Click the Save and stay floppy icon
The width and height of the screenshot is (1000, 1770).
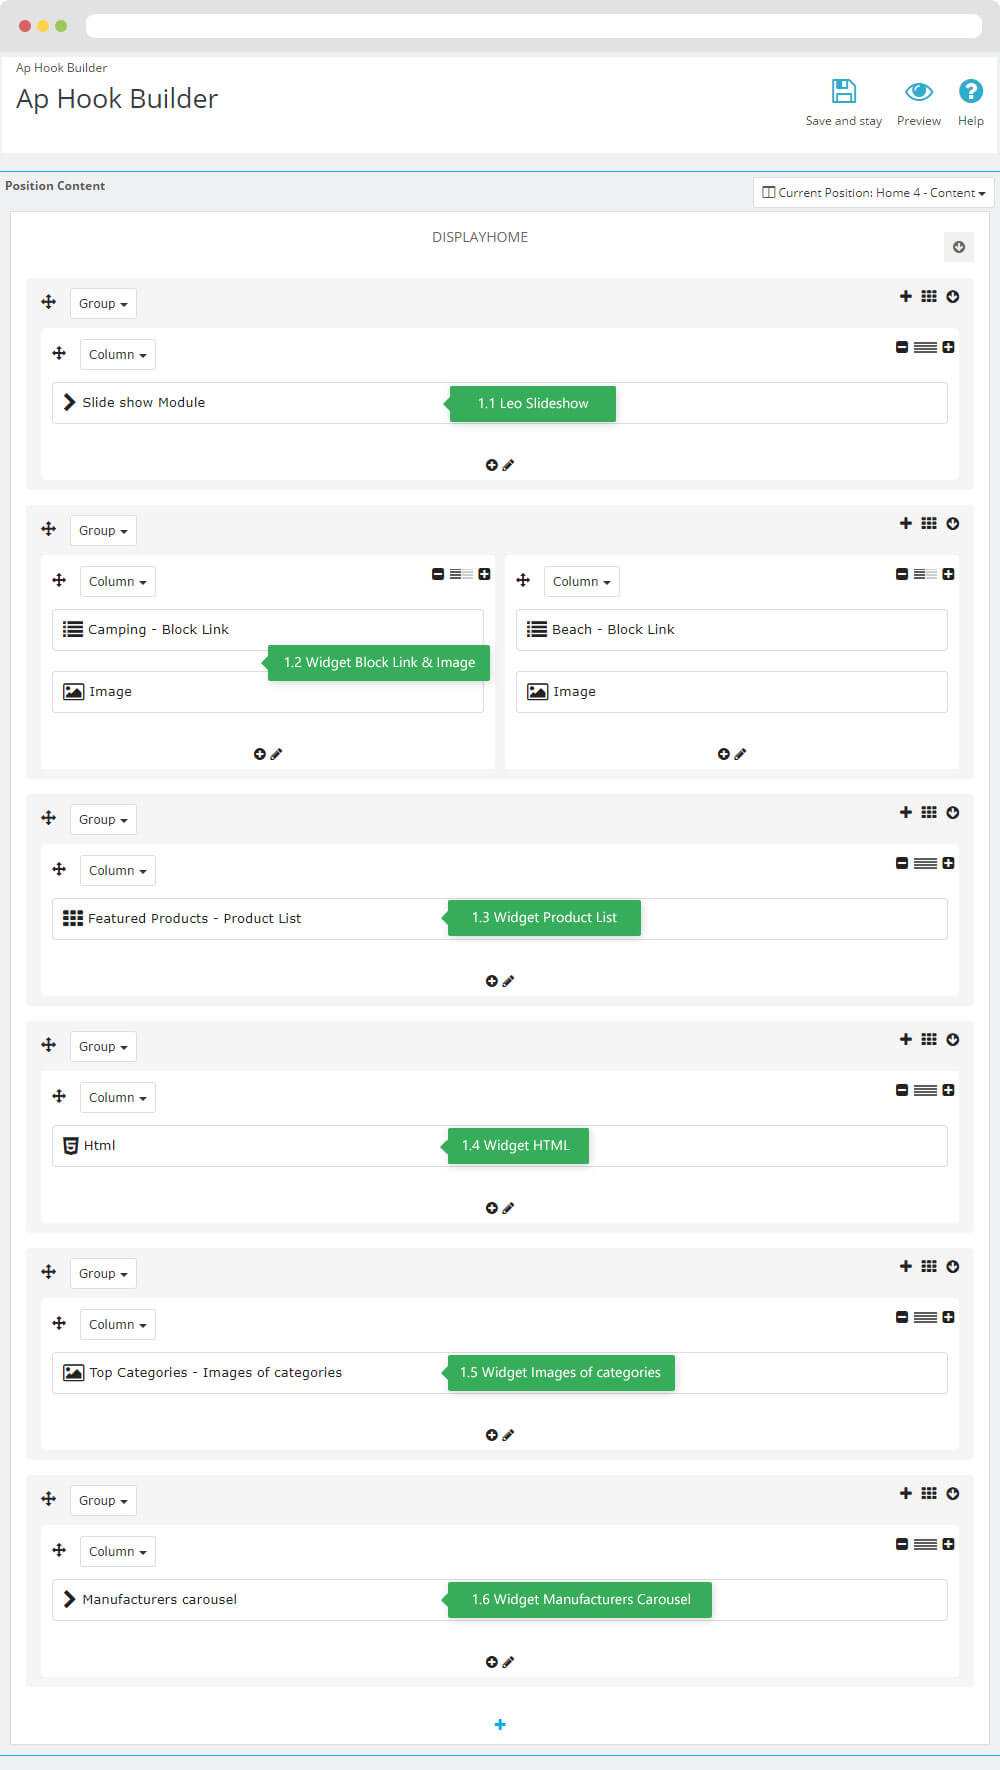(844, 92)
